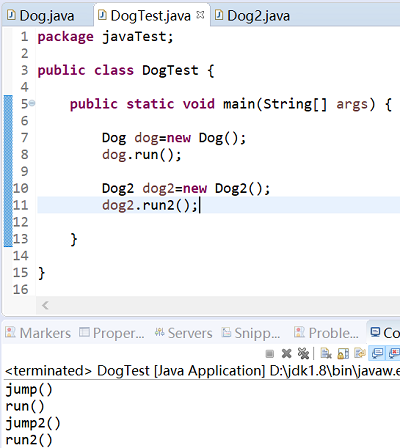Click 'args' parameter on line 5
The width and height of the screenshot is (400, 448).
(x=352, y=104)
